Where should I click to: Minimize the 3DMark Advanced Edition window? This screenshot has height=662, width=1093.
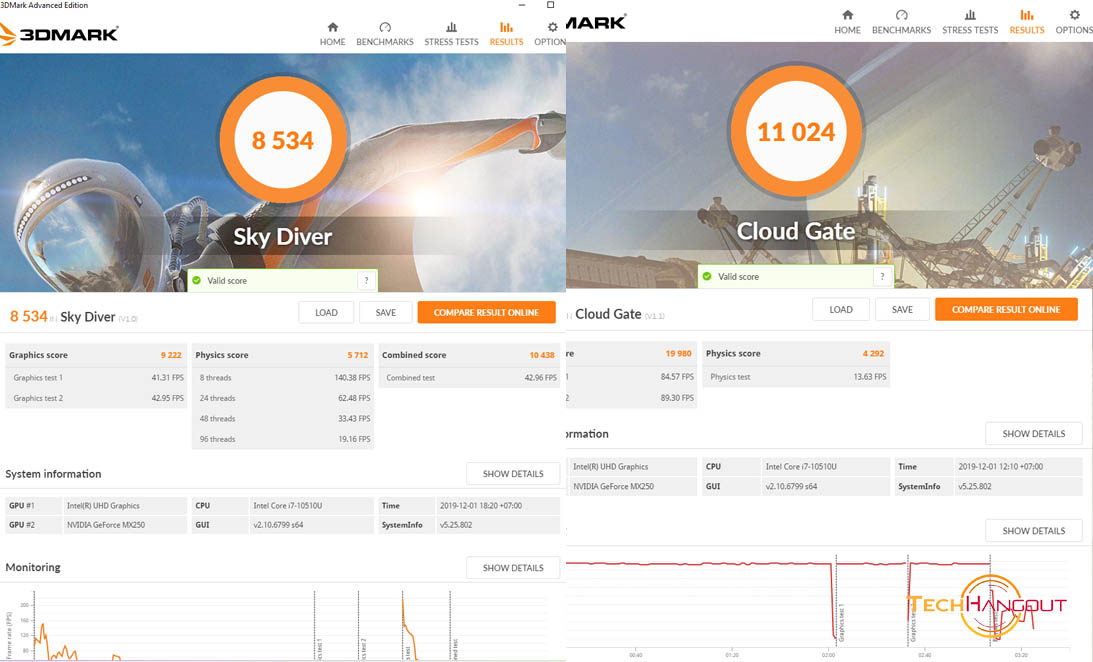[521, 5]
